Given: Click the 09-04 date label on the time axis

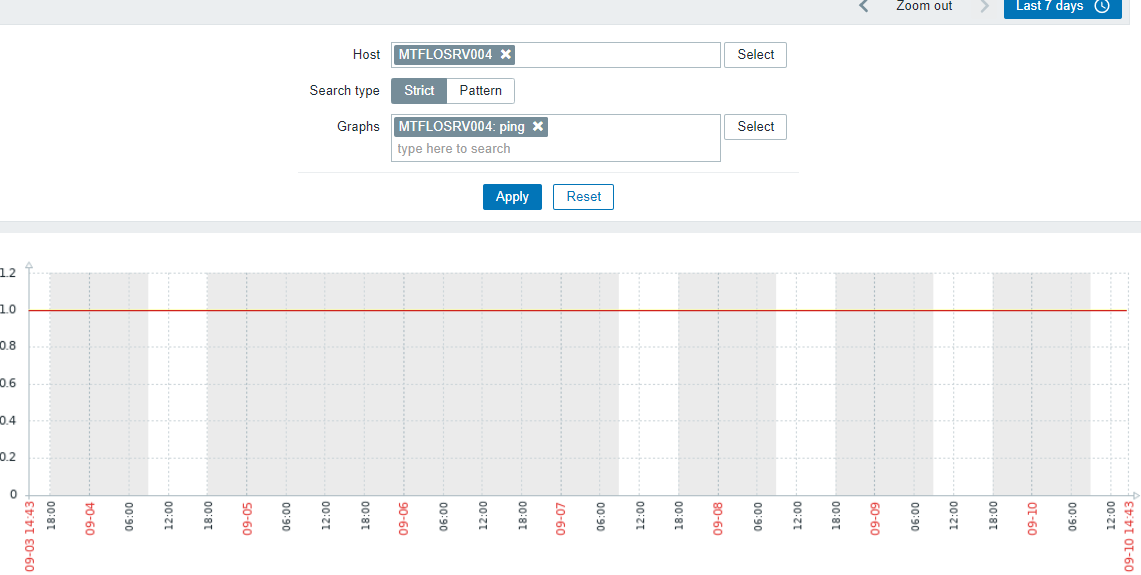Looking at the screenshot, I should (90, 518).
